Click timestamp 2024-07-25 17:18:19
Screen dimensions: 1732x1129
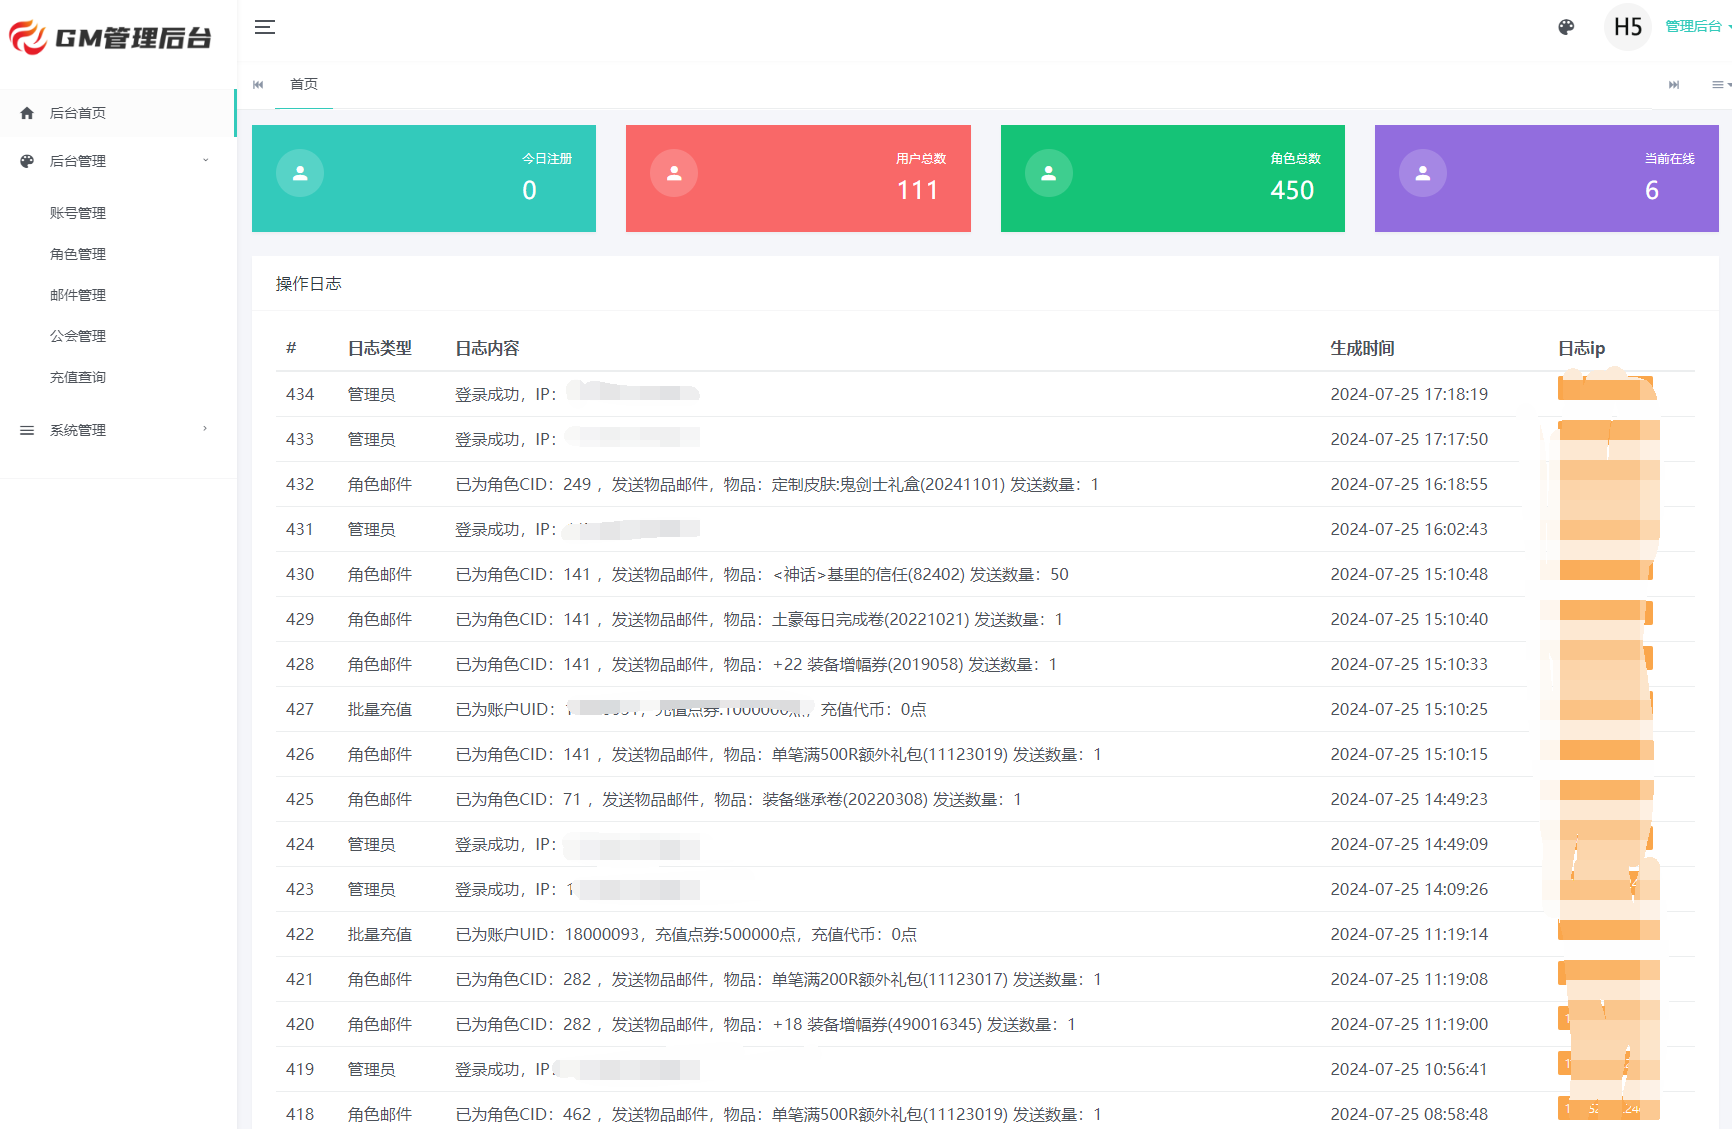[1409, 394]
